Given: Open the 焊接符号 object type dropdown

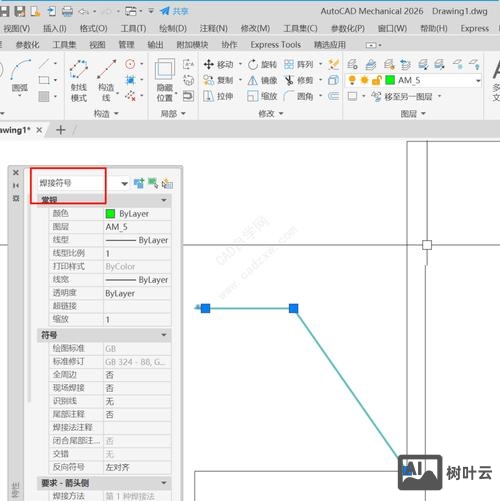Looking at the screenshot, I should (124, 183).
